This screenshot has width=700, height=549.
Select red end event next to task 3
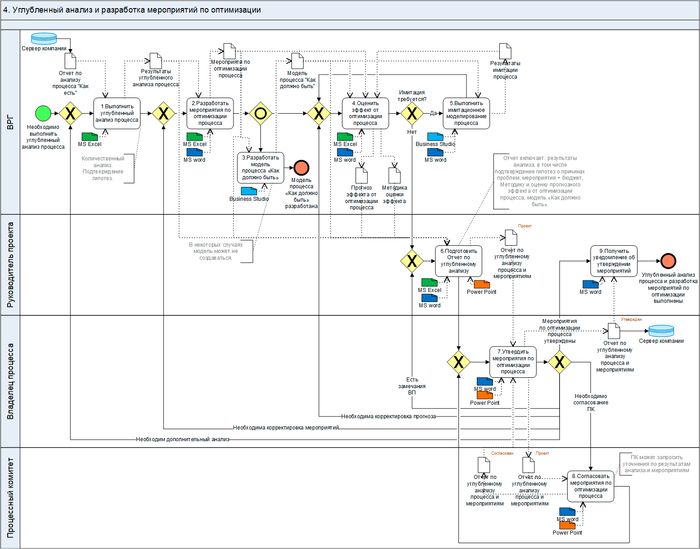[x=302, y=166]
